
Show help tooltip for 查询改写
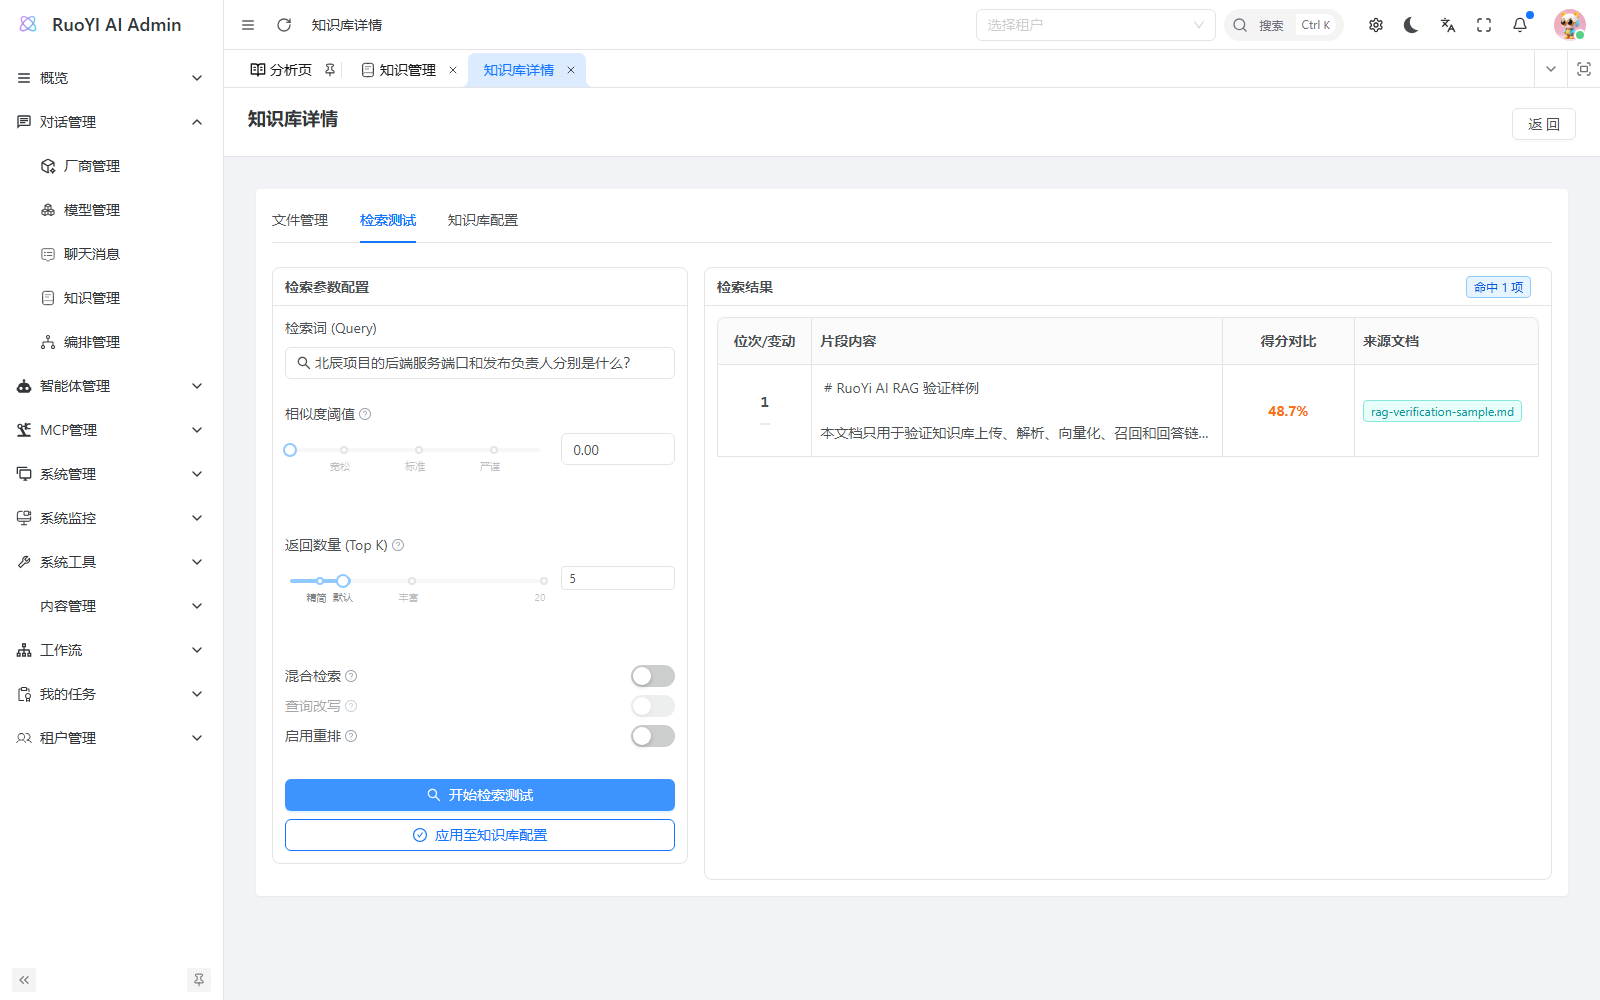(351, 706)
